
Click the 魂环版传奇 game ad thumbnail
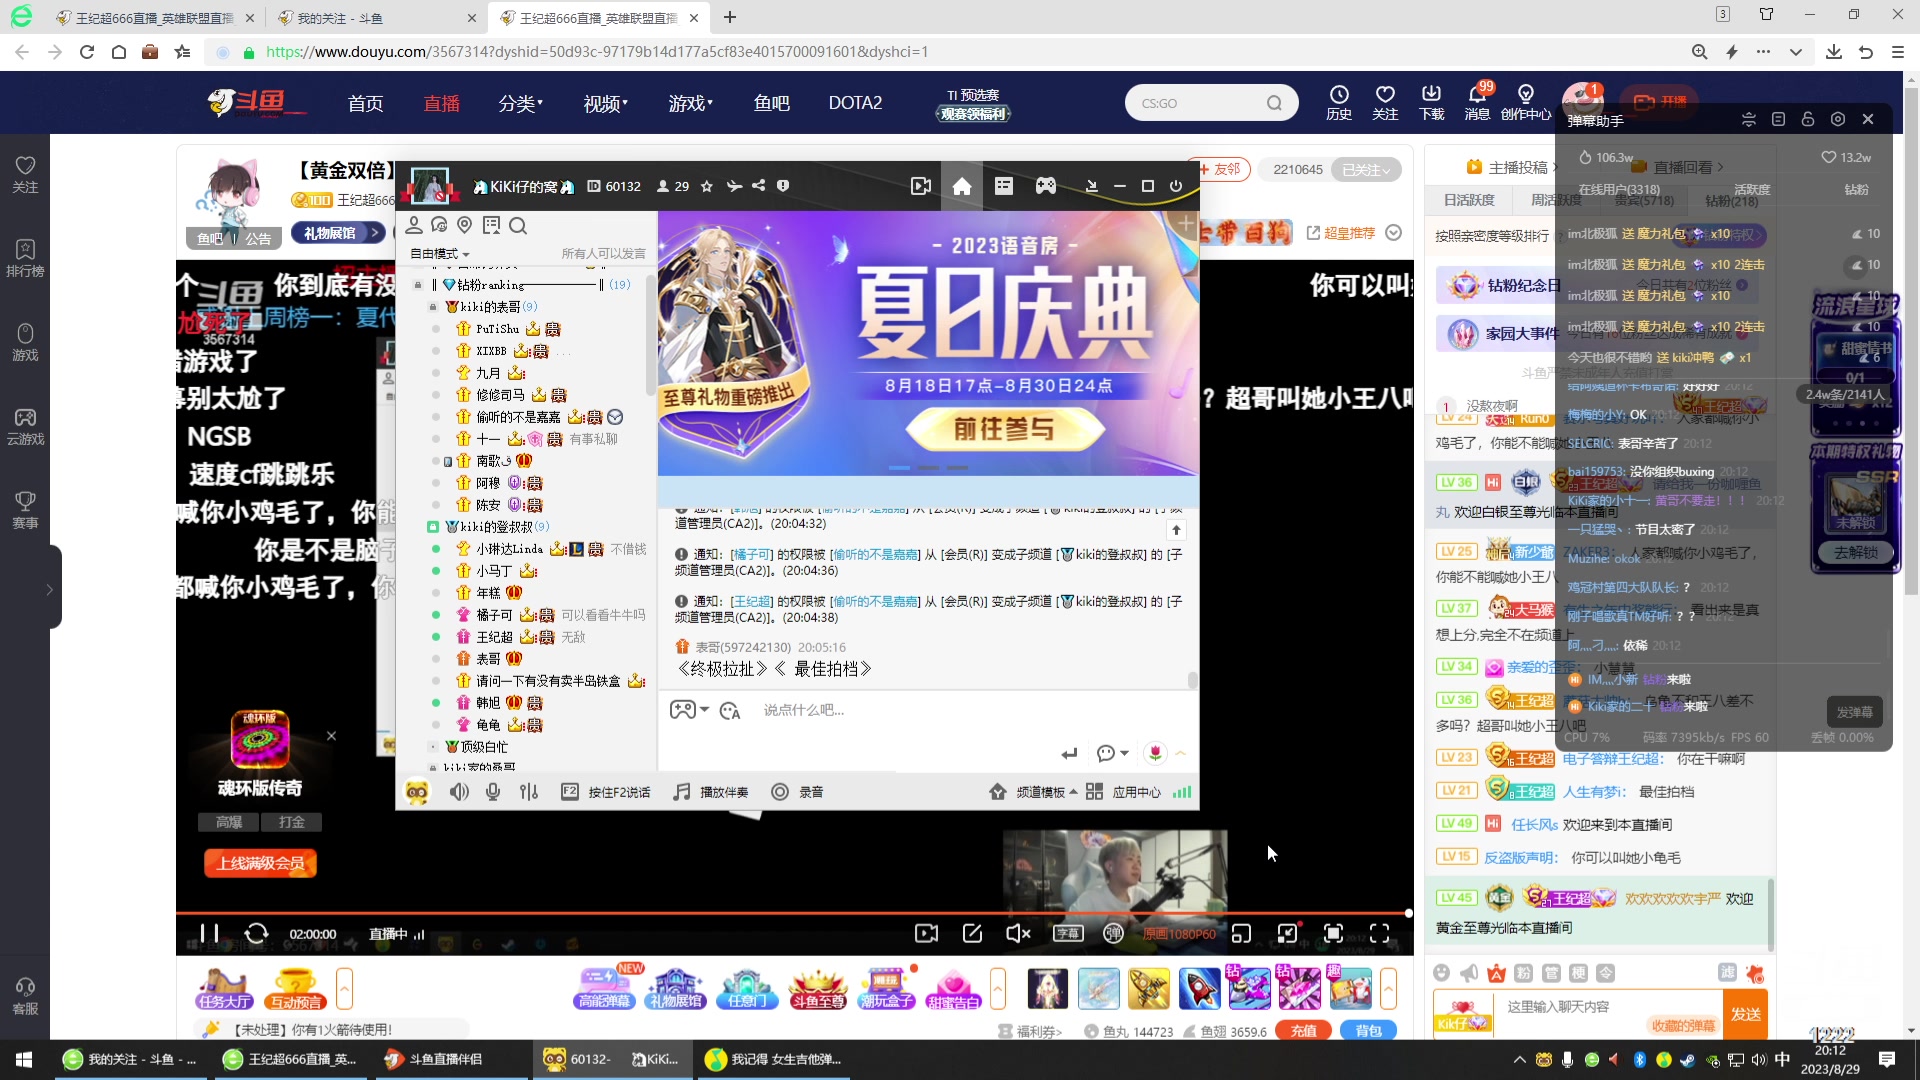[260, 739]
